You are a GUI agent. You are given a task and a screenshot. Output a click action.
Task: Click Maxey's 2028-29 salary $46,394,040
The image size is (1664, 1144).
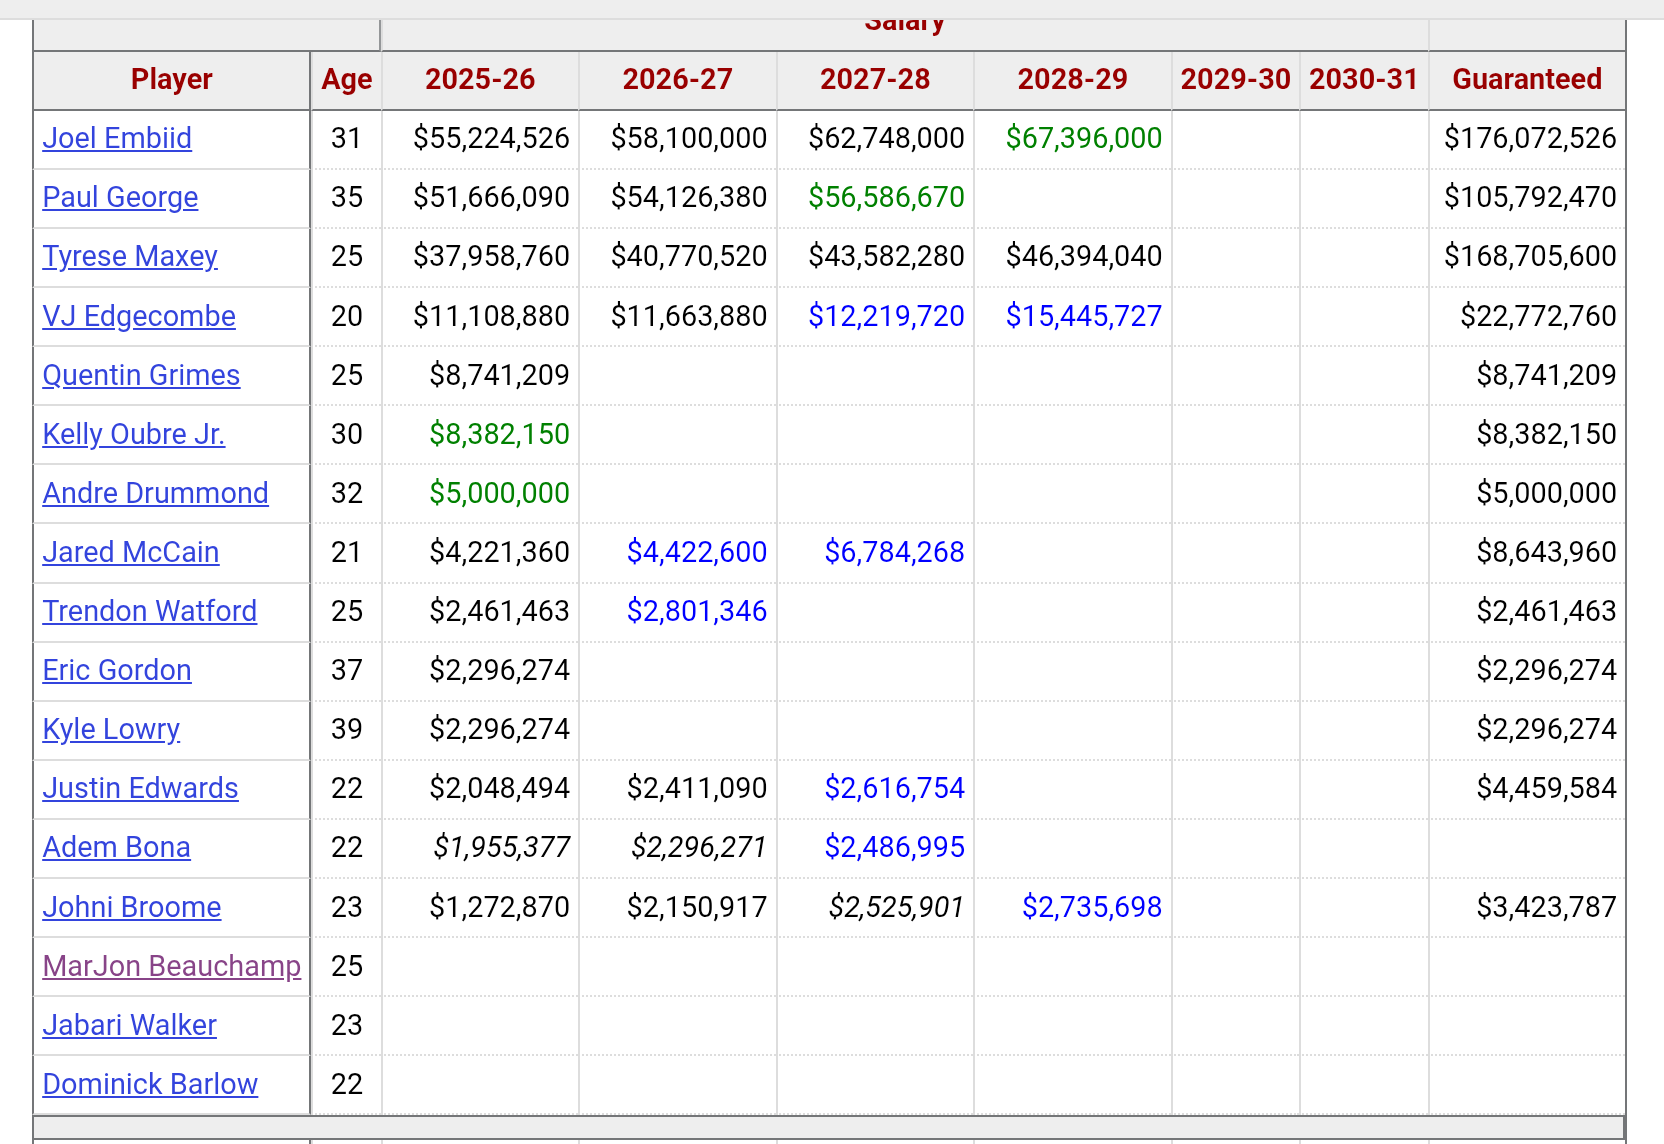(1084, 256)
